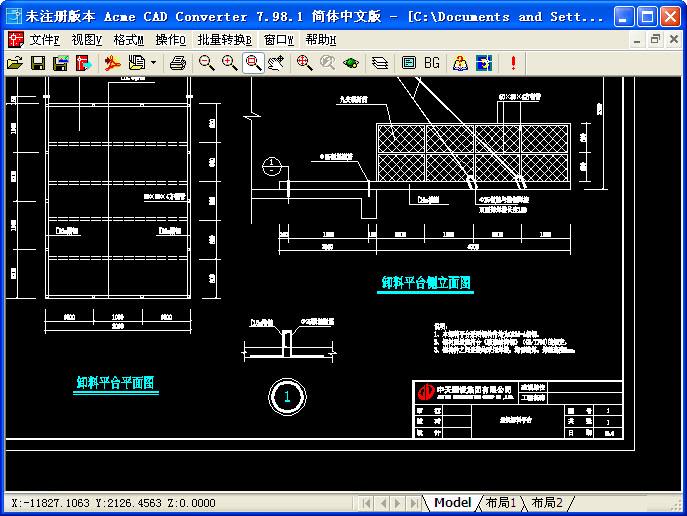Open the 帮助H menu
This screenshot has height=516, width=687.
pyautogui.click(x=321, y=40)
